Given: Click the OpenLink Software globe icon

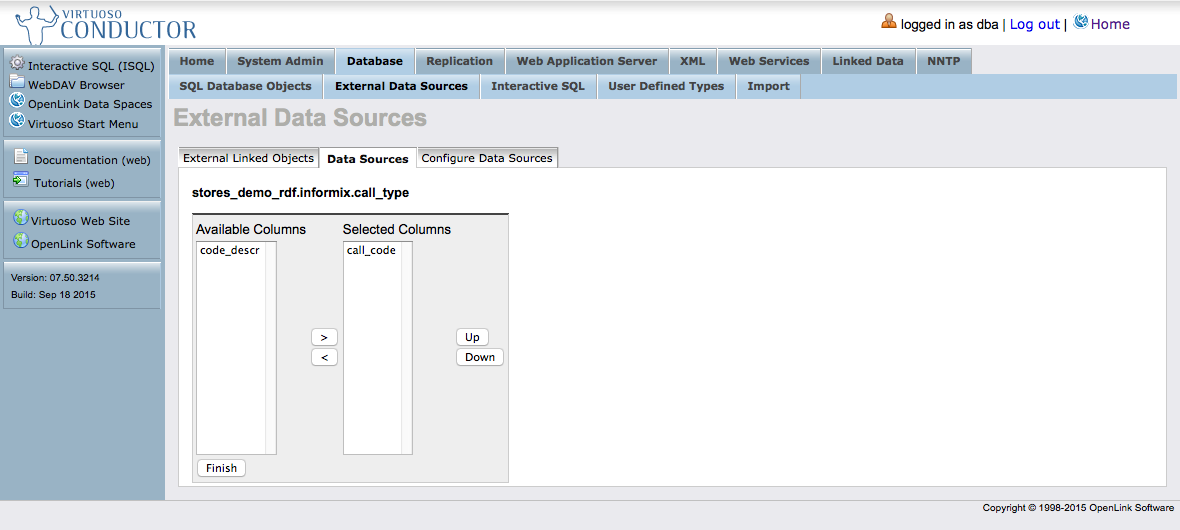Looking at the screenshot, I should coord(20,242).
